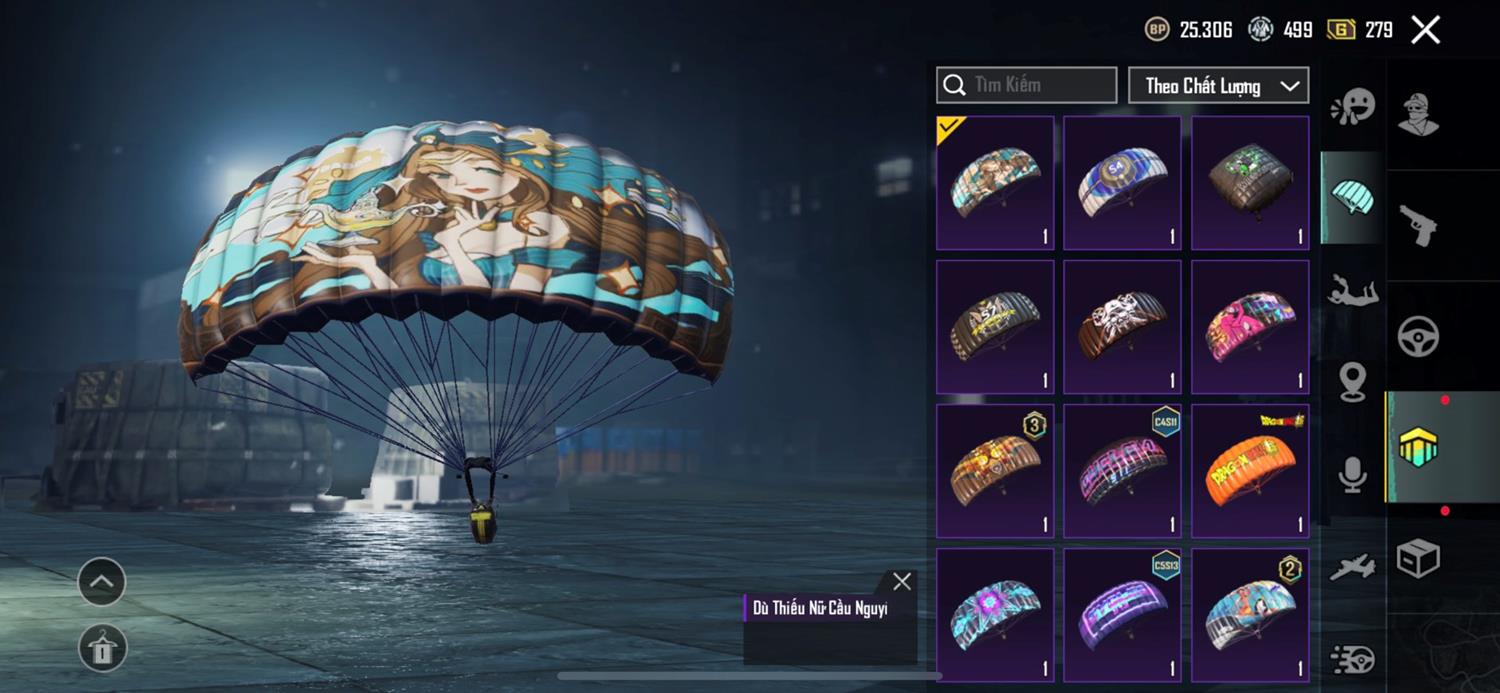Dismiss the Dù Thiếu Nữ Cầu Nguyện tooltip

point(902,582)
